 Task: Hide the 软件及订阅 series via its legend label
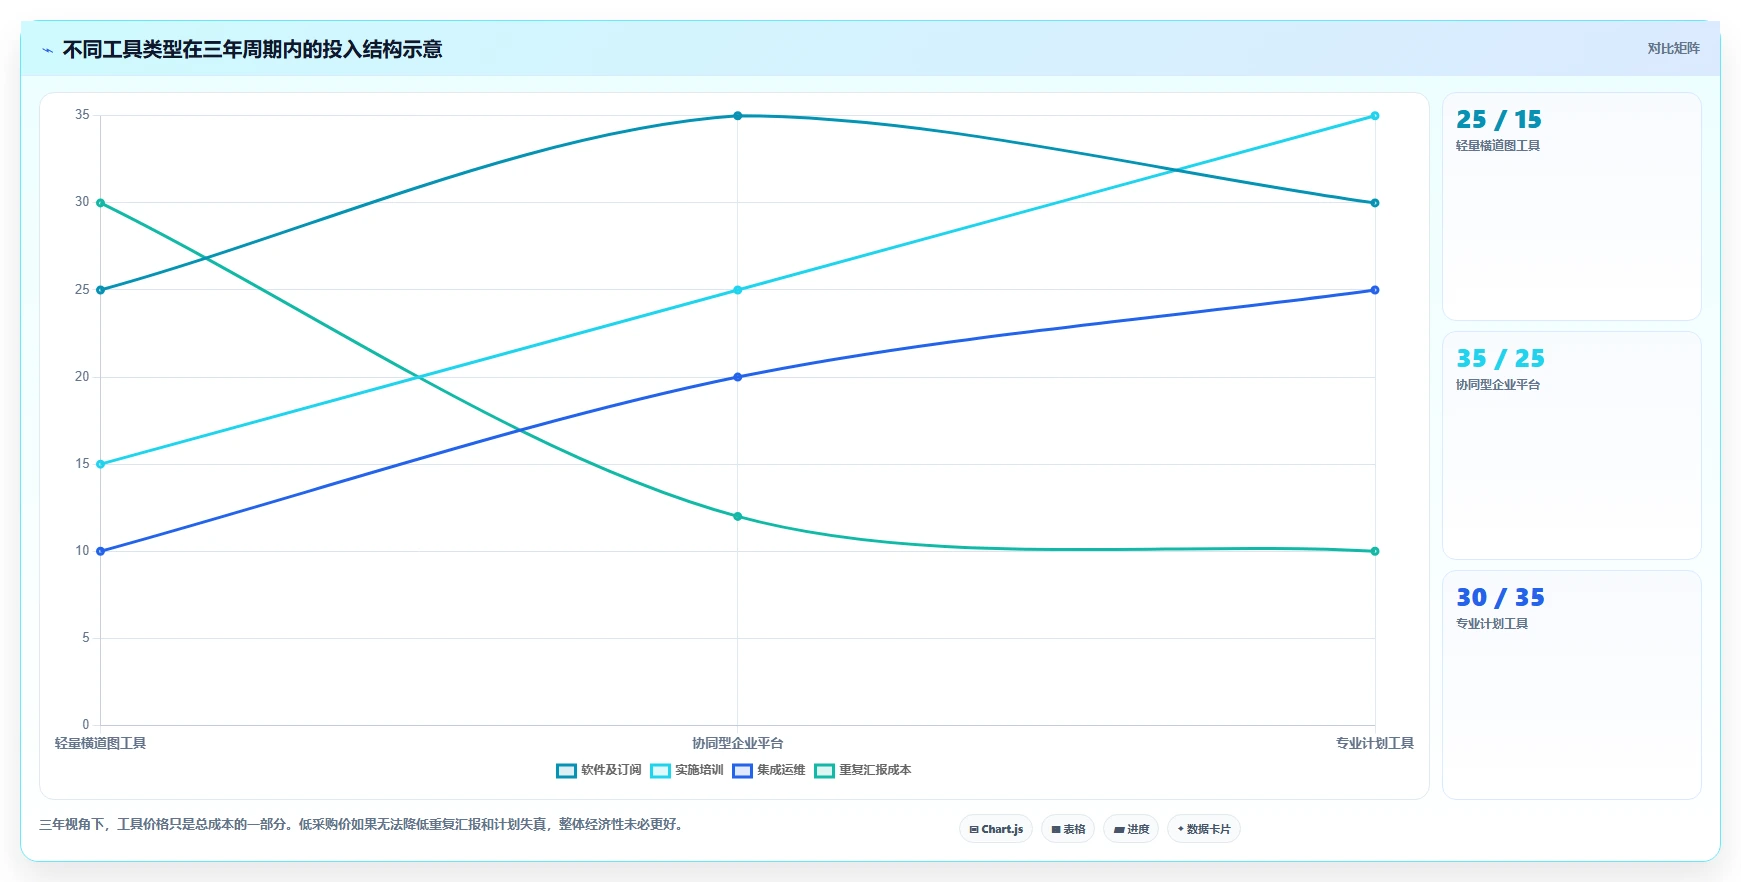point(611,770)
